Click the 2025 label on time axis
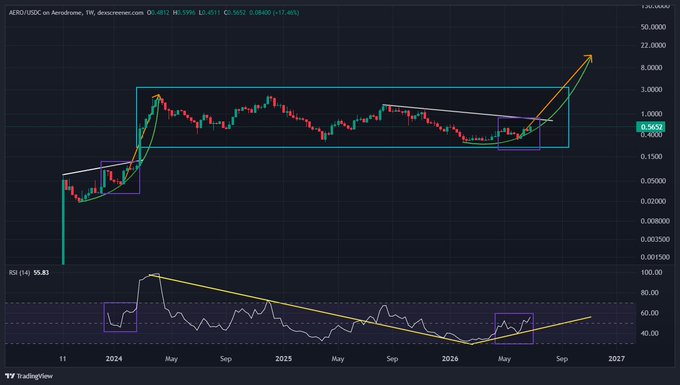 [284, 359]
